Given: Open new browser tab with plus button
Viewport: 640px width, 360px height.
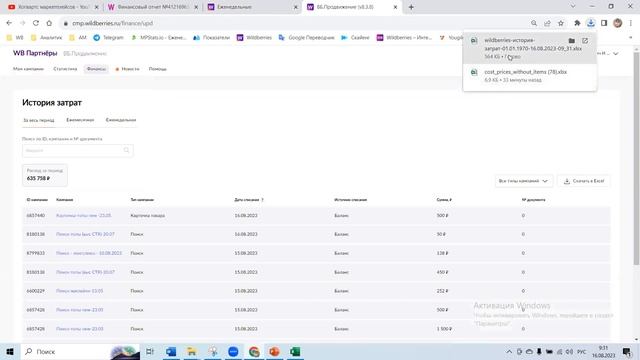Looking at the screenshot, I should point(411,7).
